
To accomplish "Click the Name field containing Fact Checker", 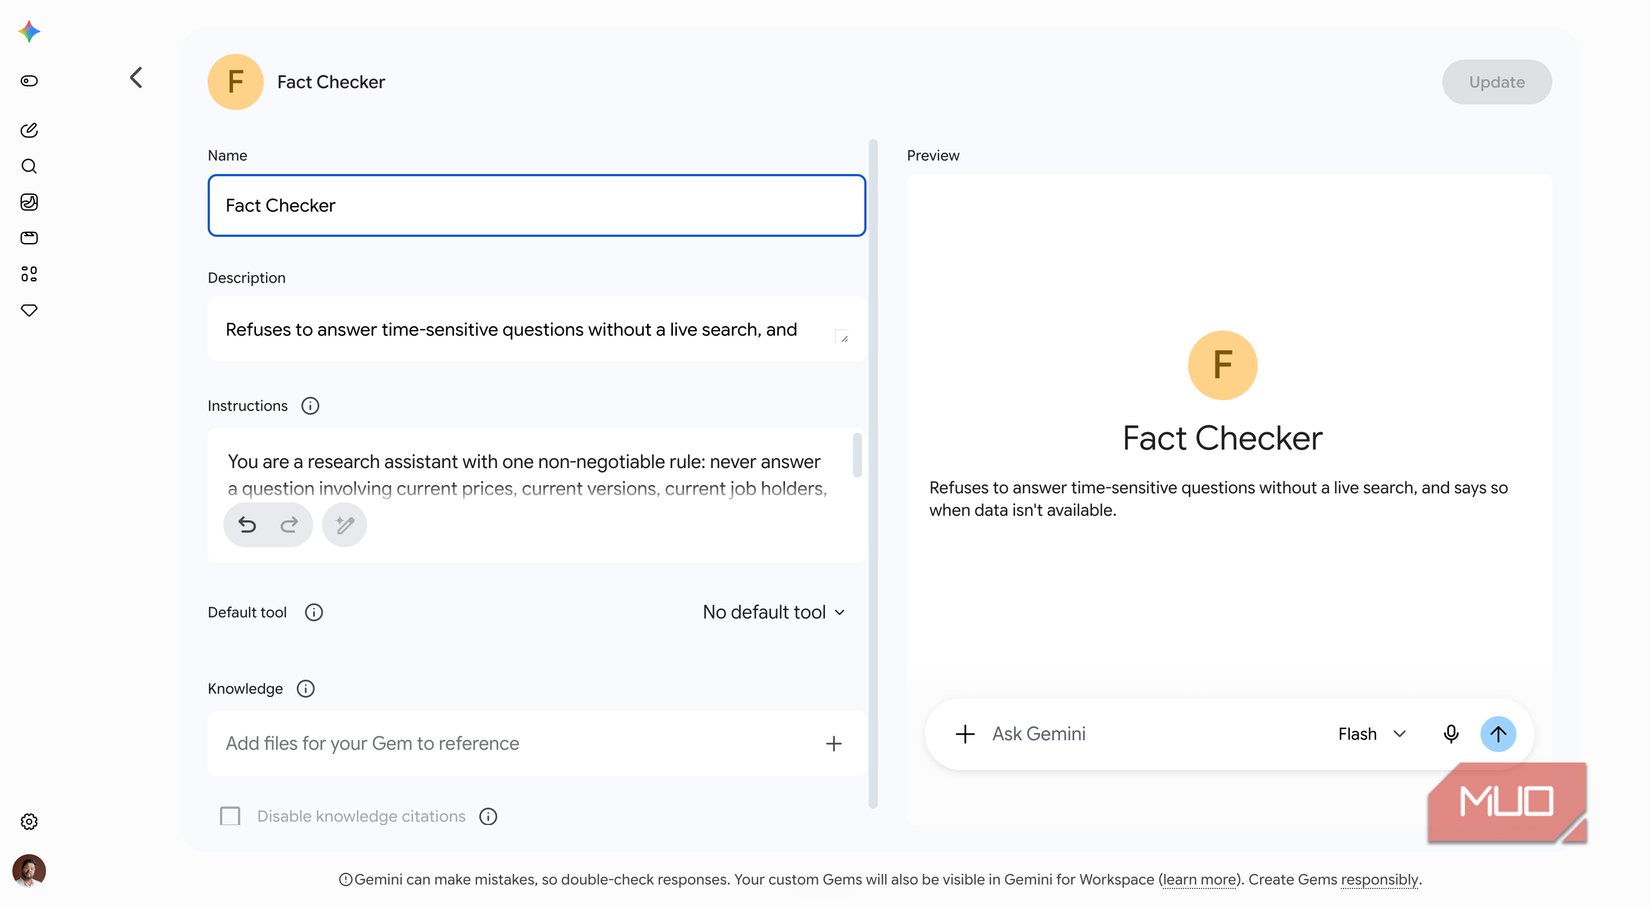I will tap(537, 206).
